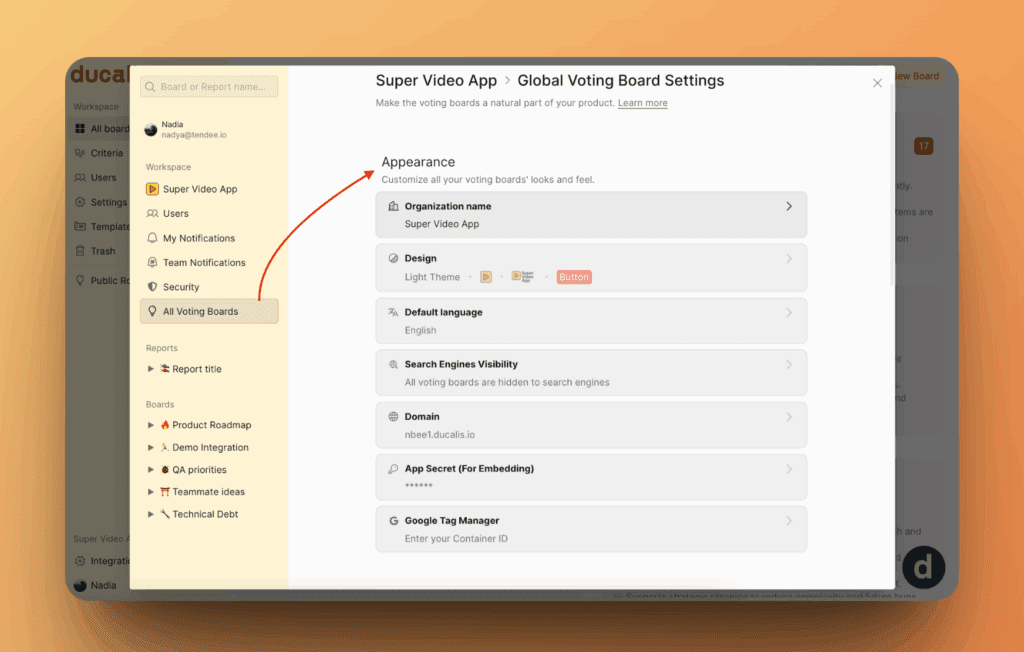Expand the Technical Debt board
Image resolution: width=1024 pixels, height=652 pixels.
click(x=151, y=514)
